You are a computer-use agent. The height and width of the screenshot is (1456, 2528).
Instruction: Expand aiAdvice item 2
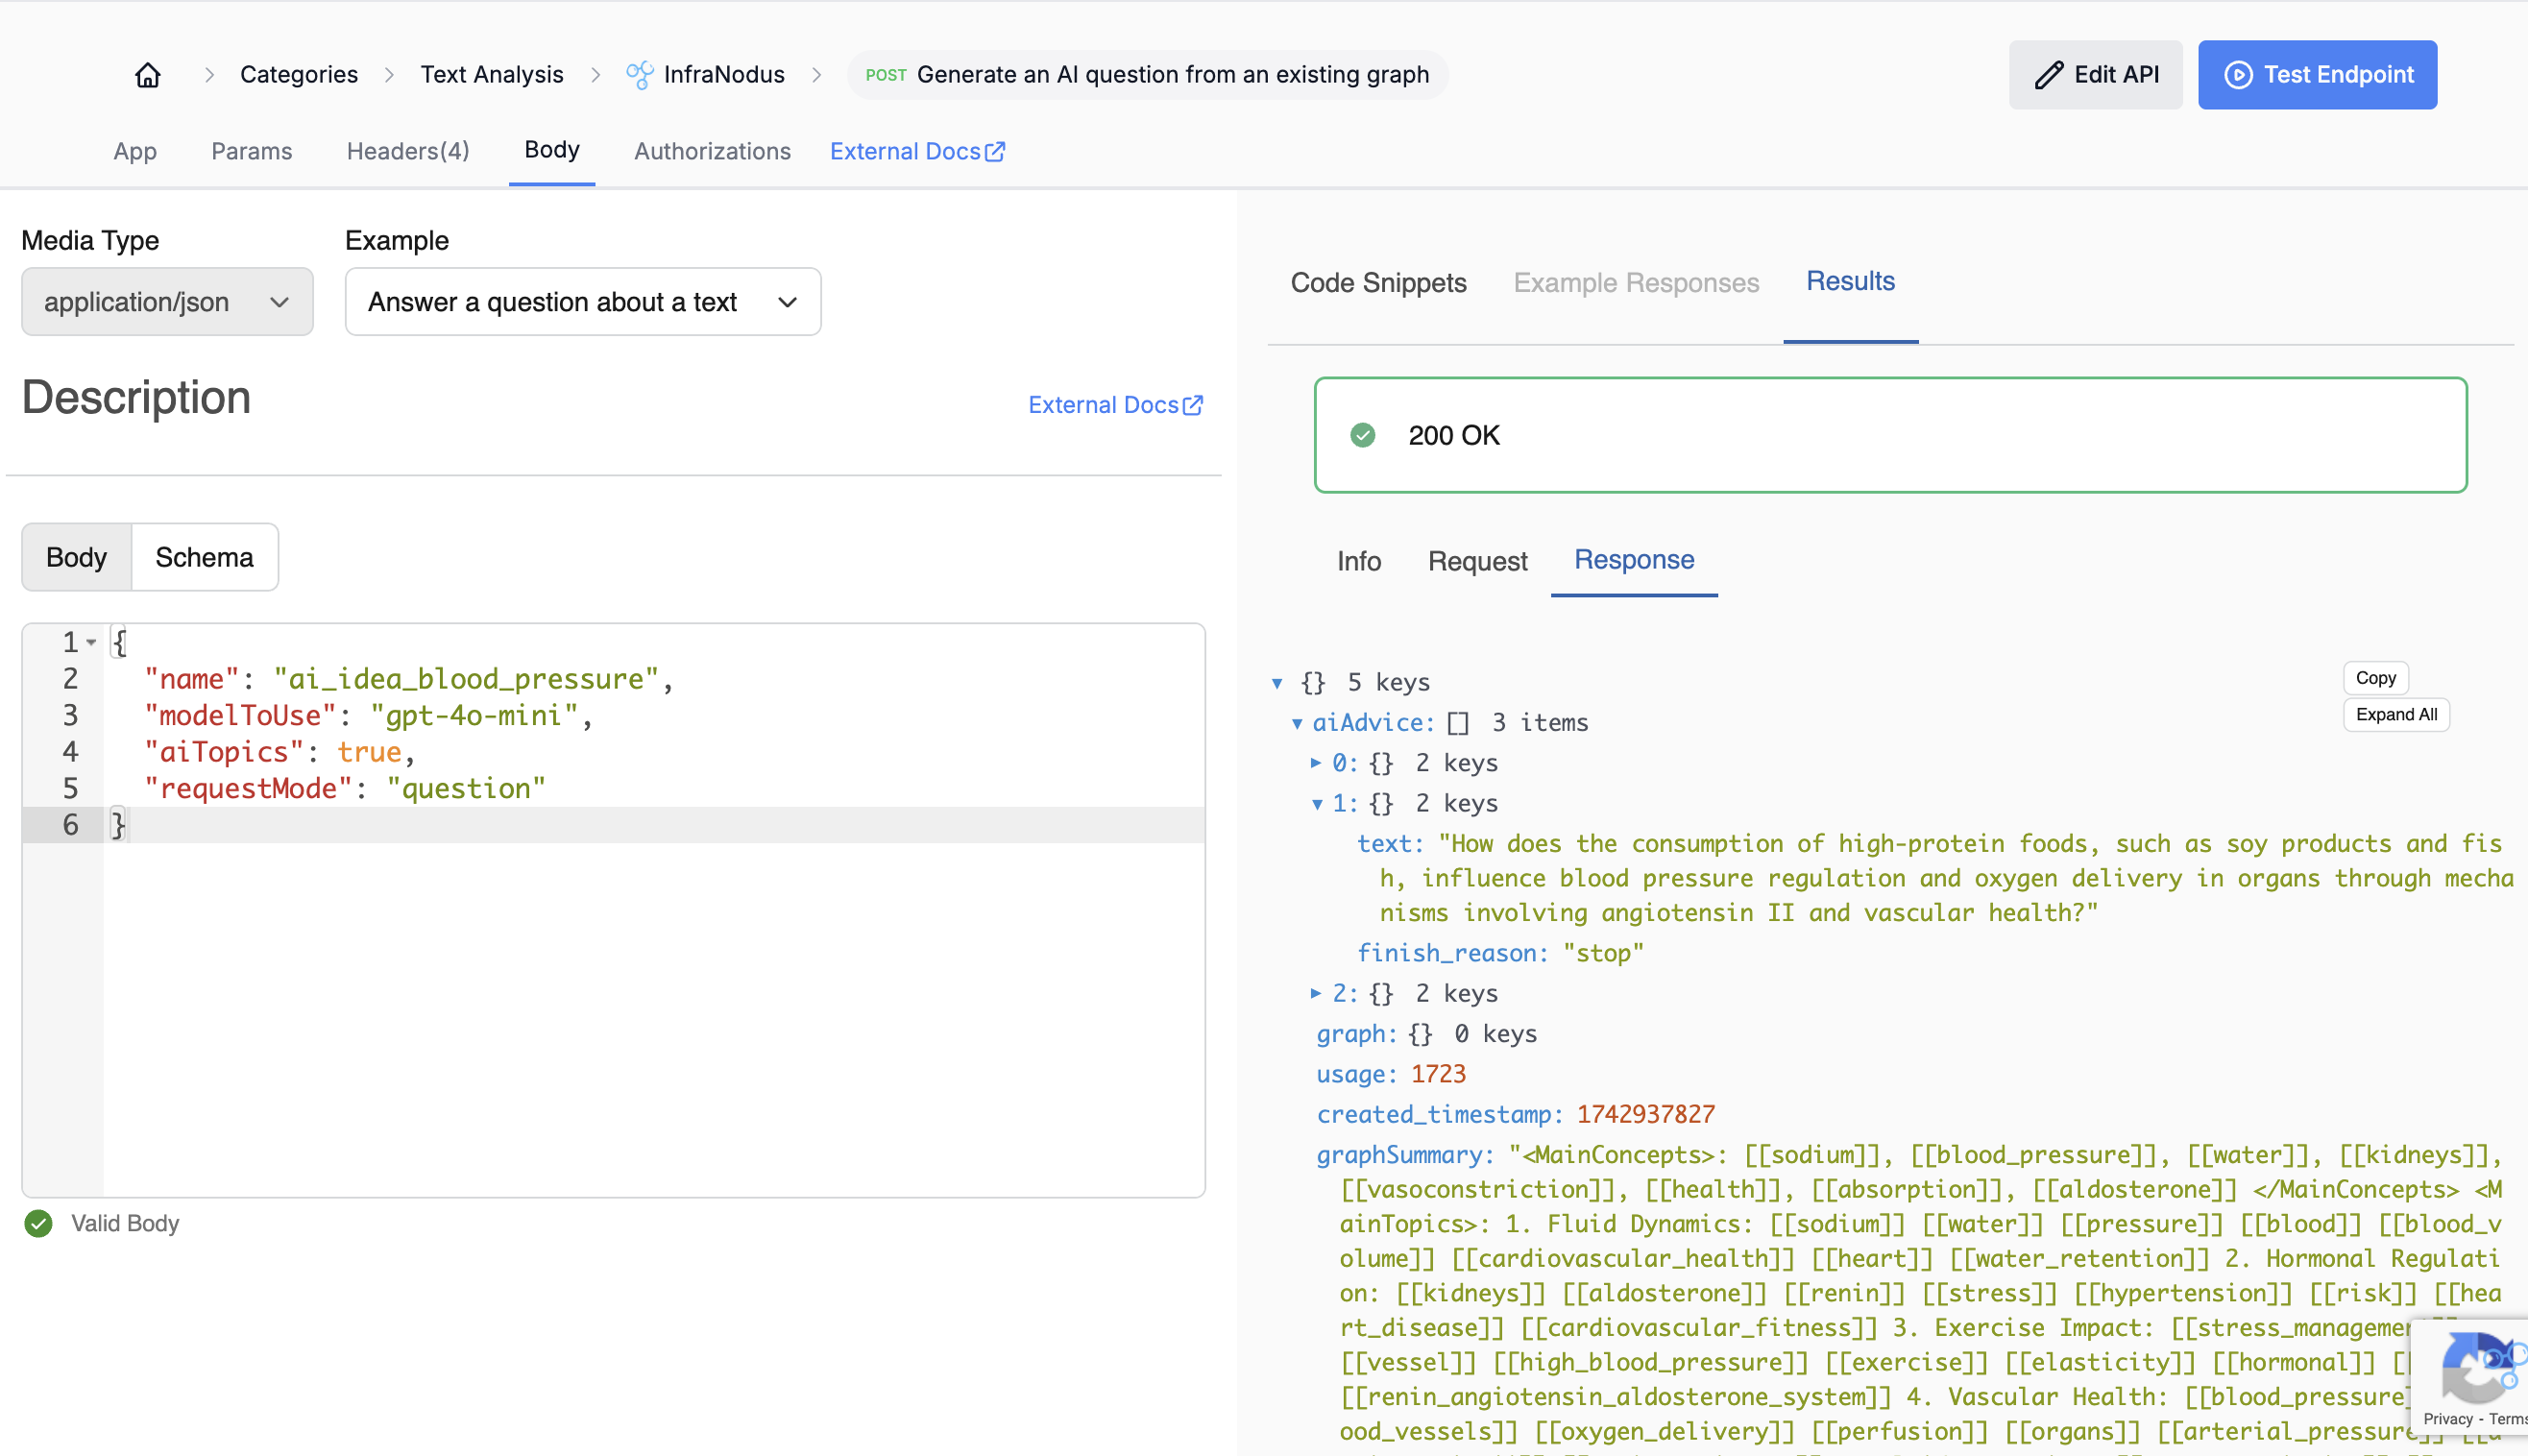1316,993
